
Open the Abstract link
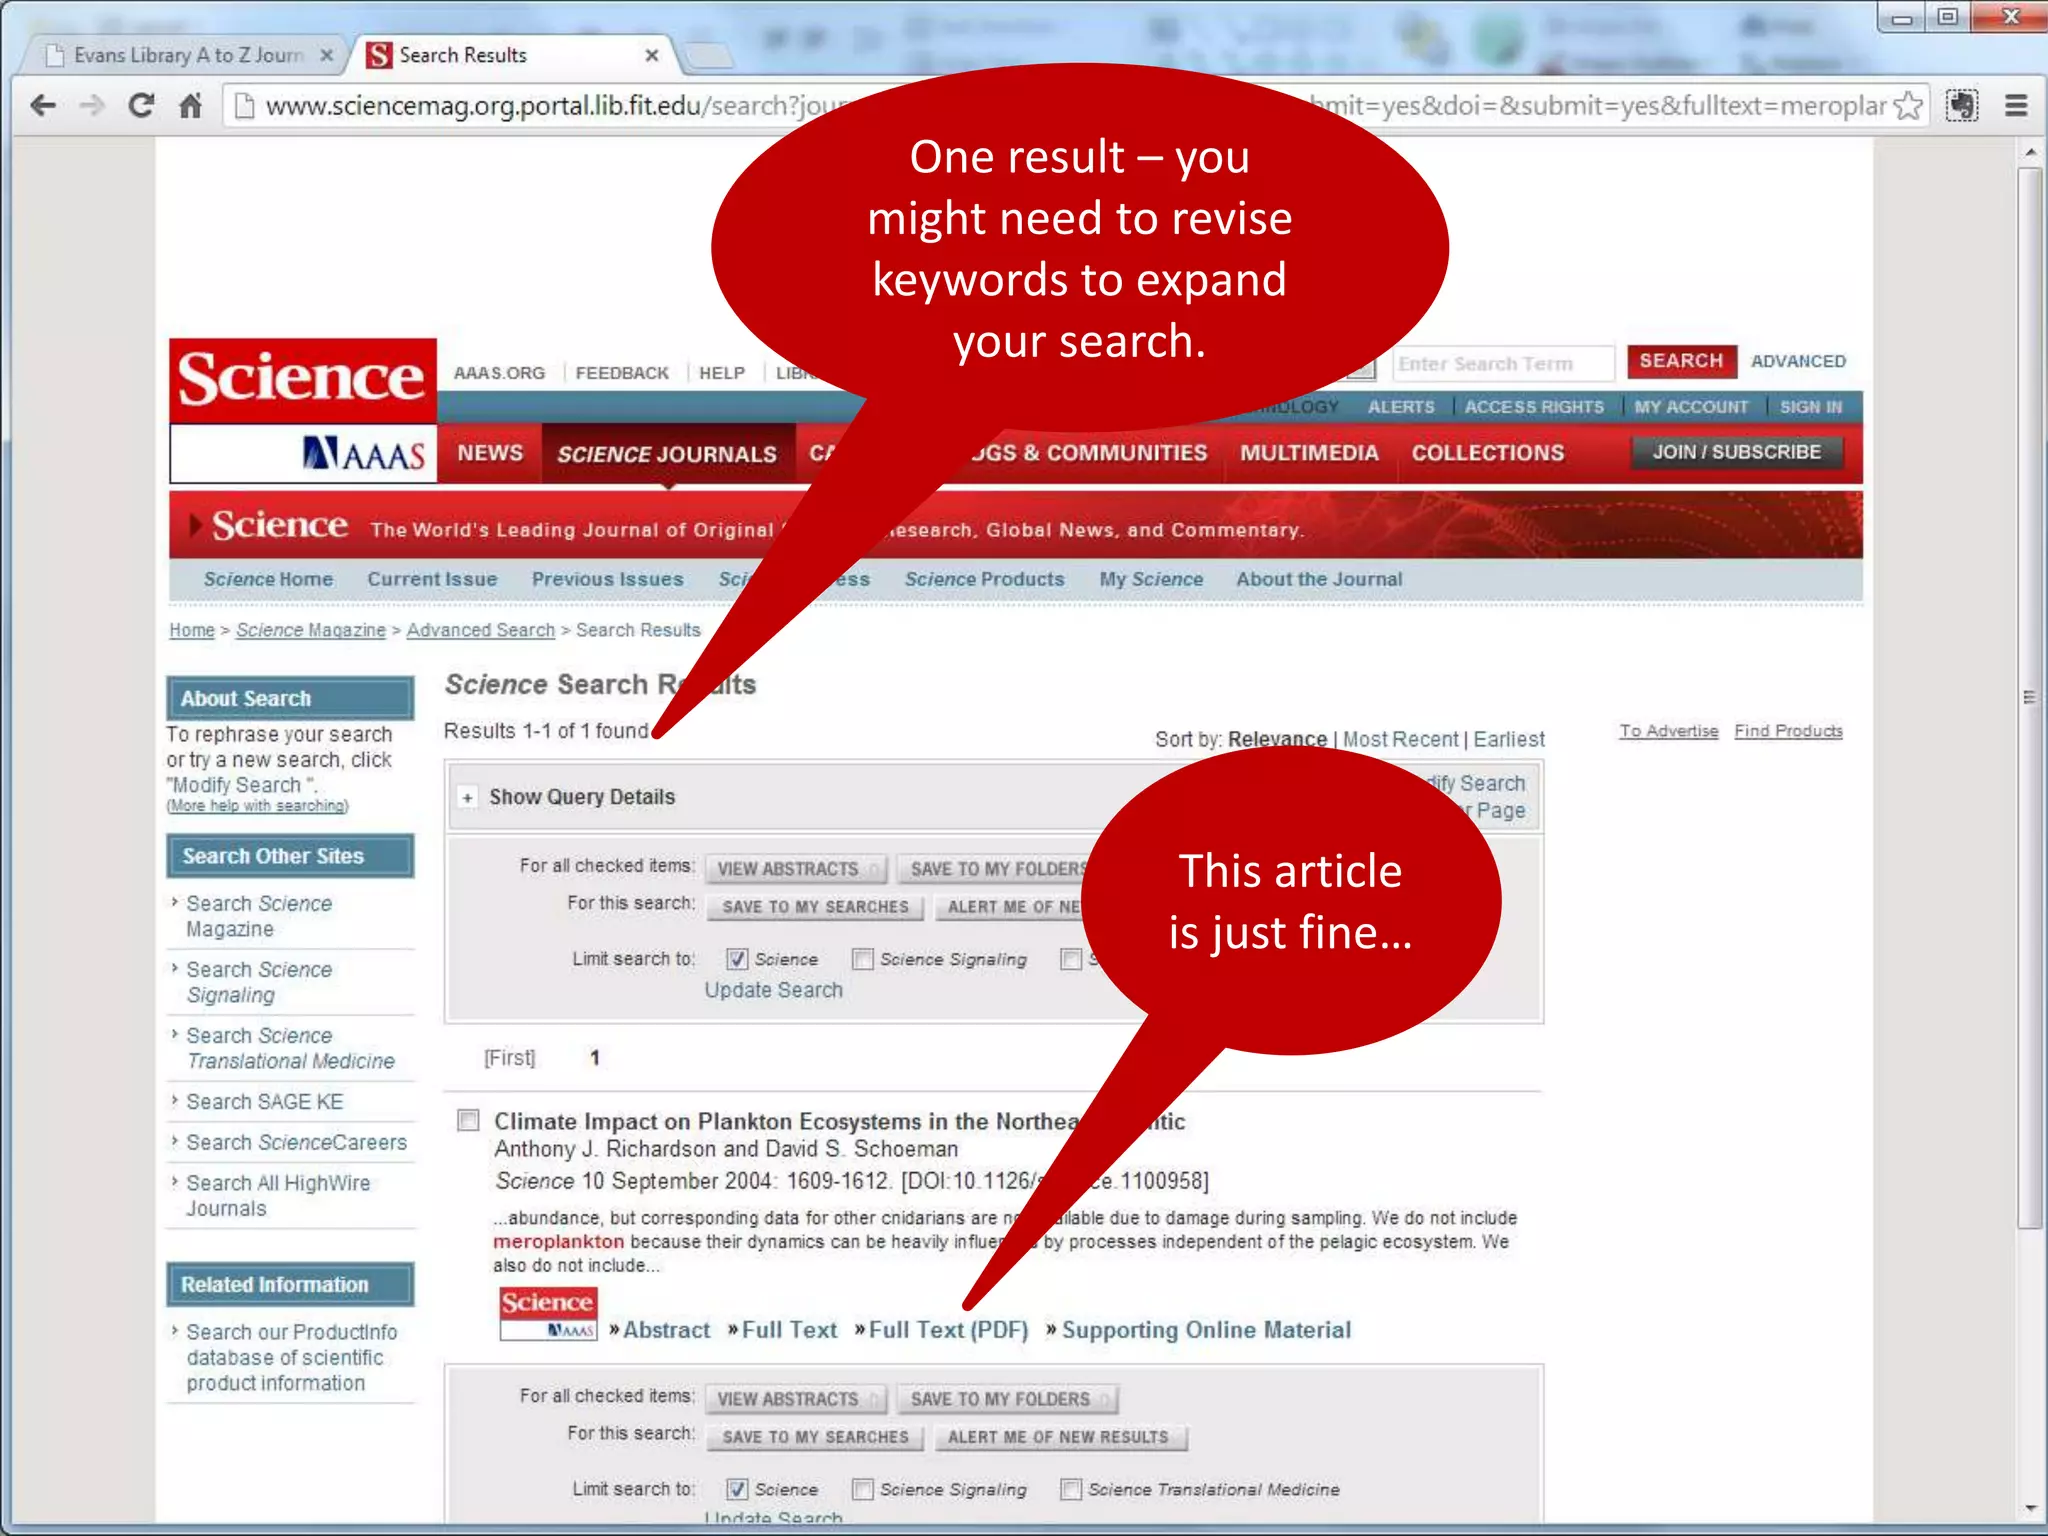[x=666, y=1330]
